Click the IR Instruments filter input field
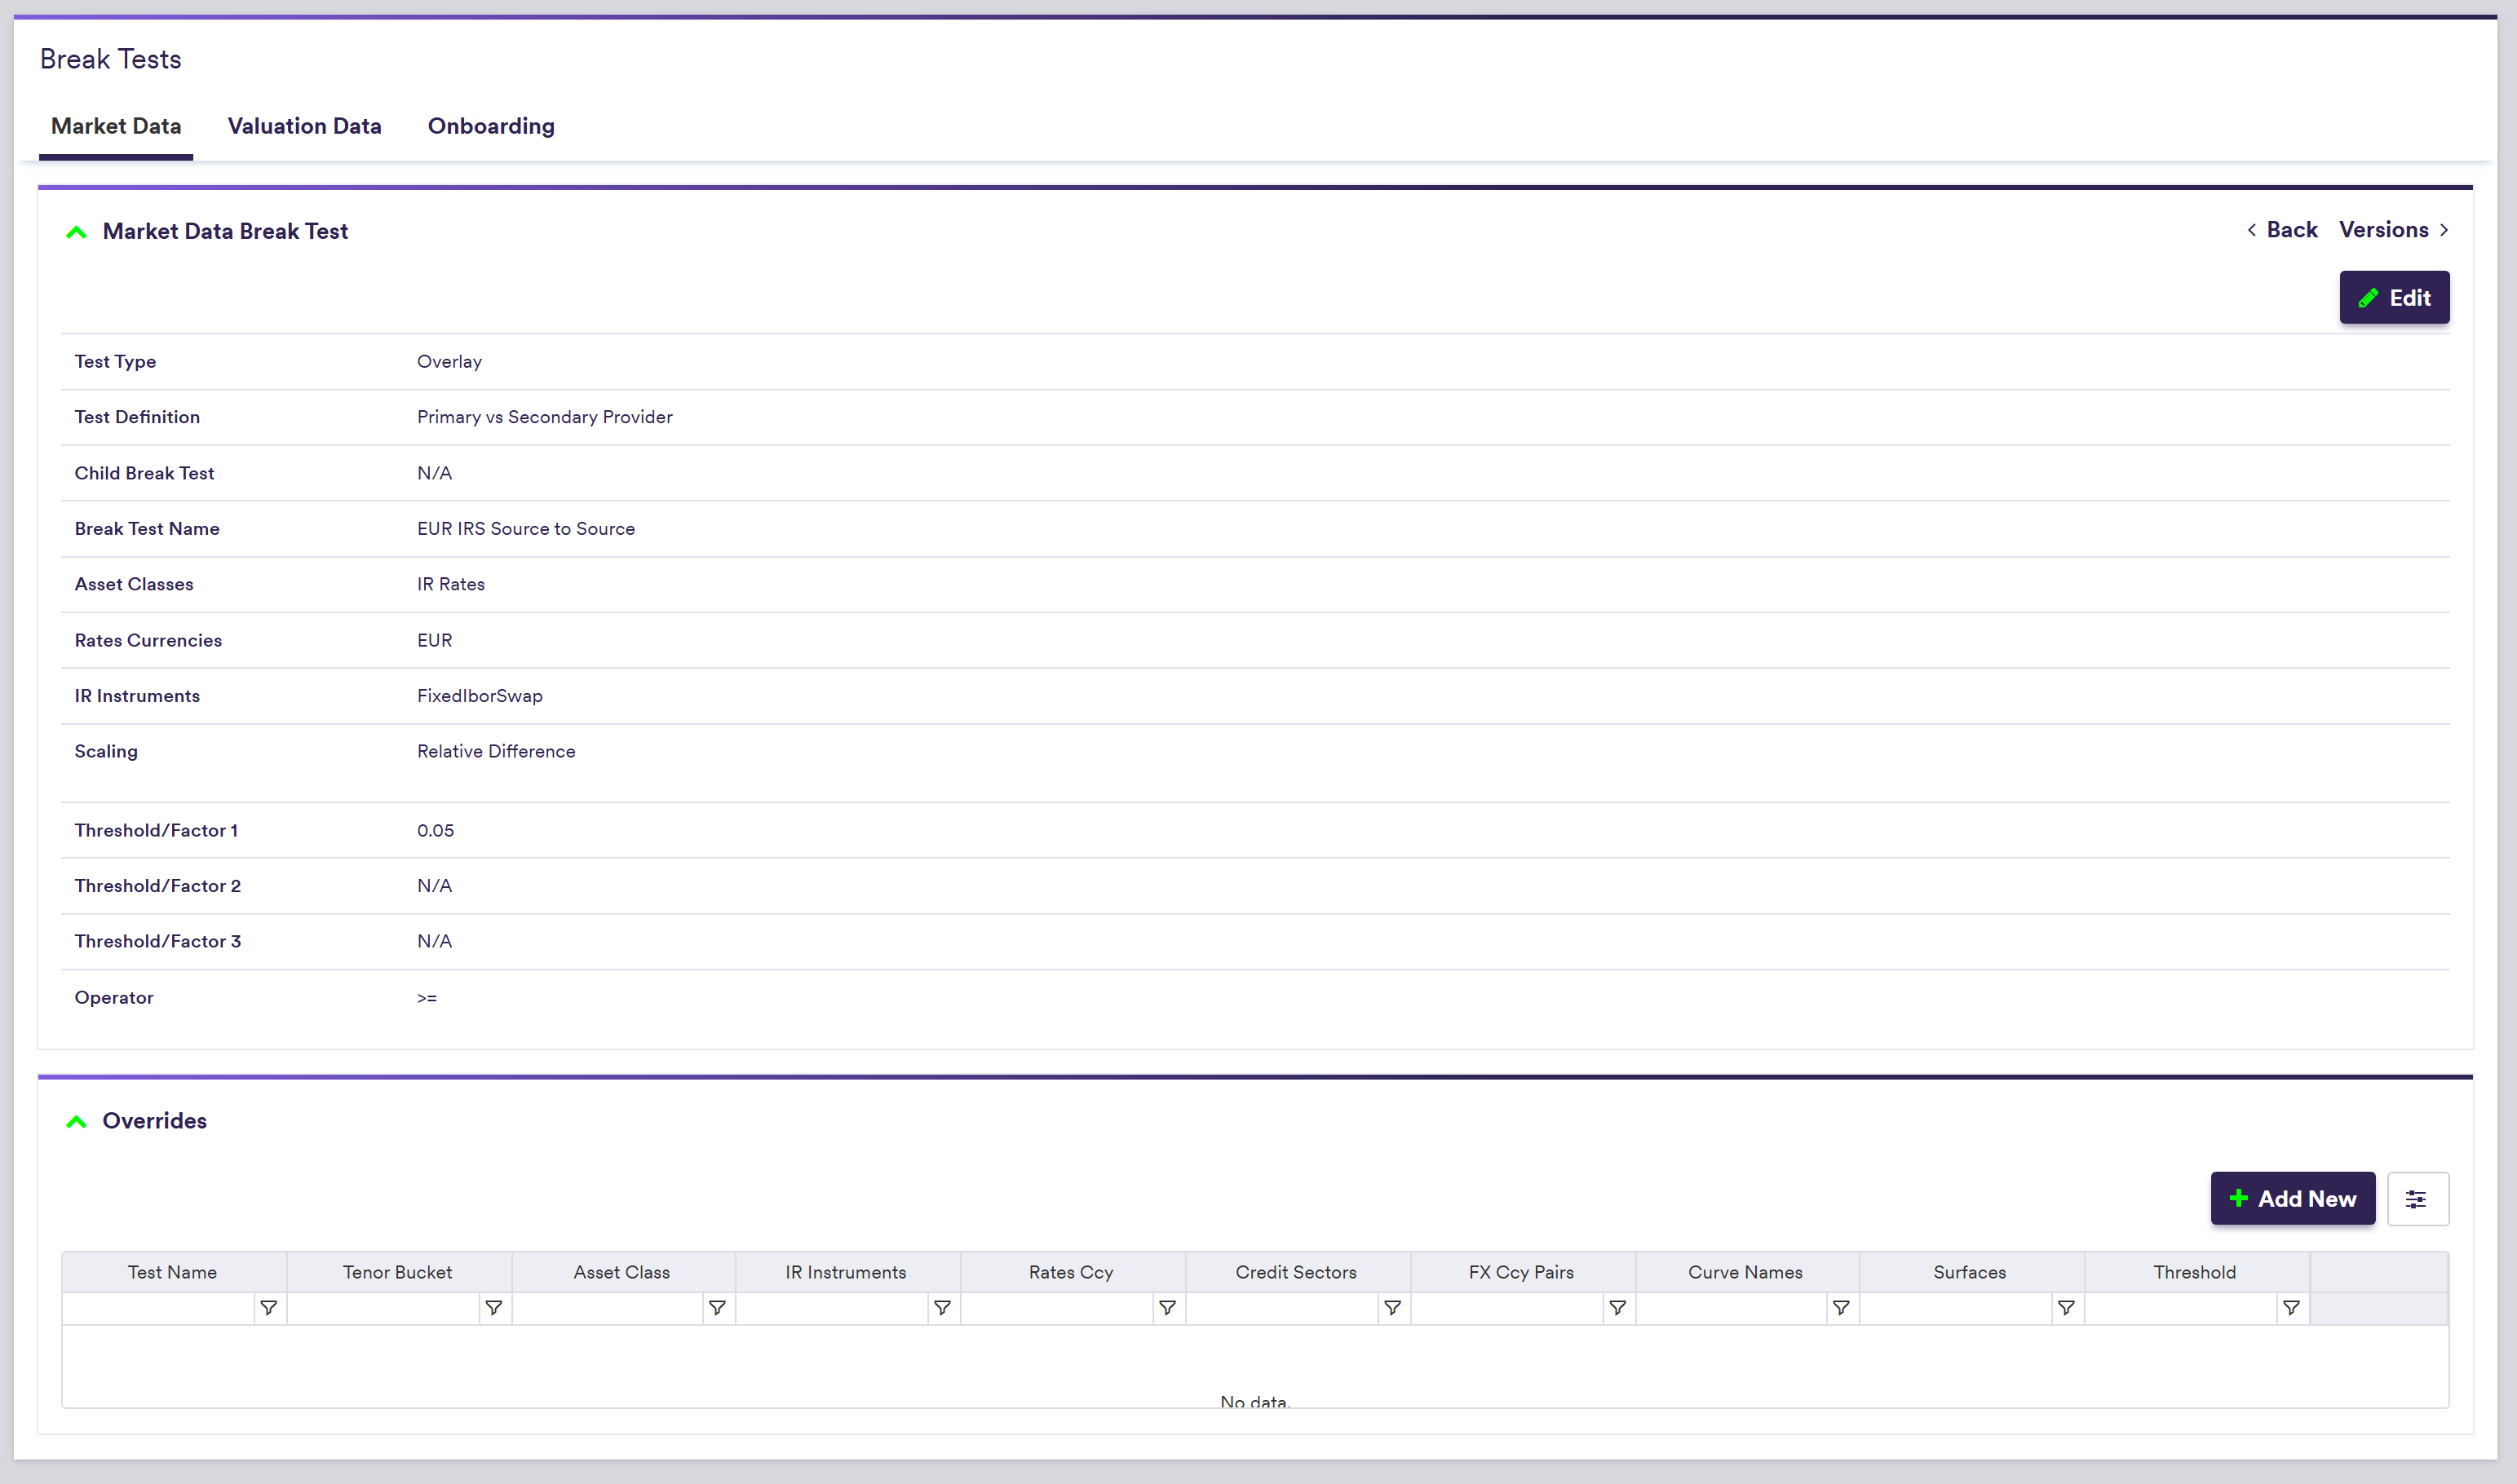2517x1484 pixels. (x=832, y=1308)
